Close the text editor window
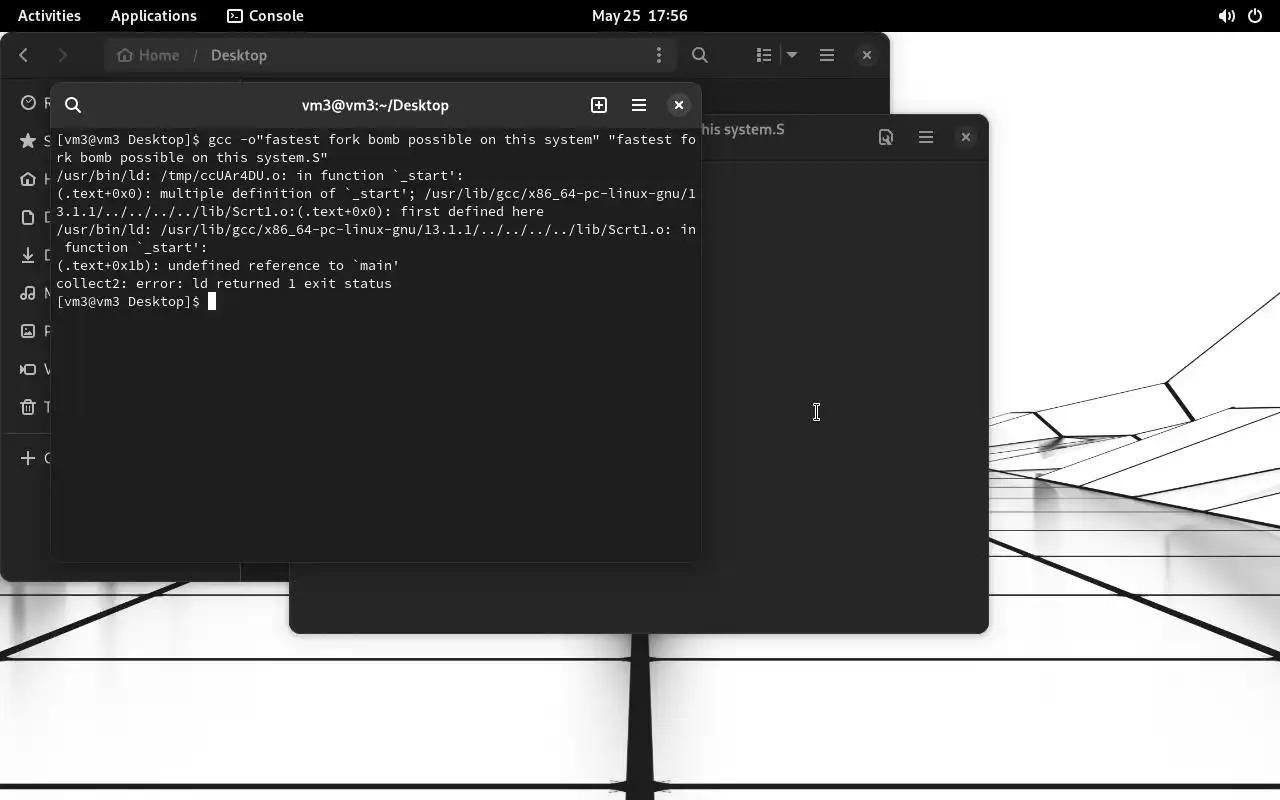 966,137
